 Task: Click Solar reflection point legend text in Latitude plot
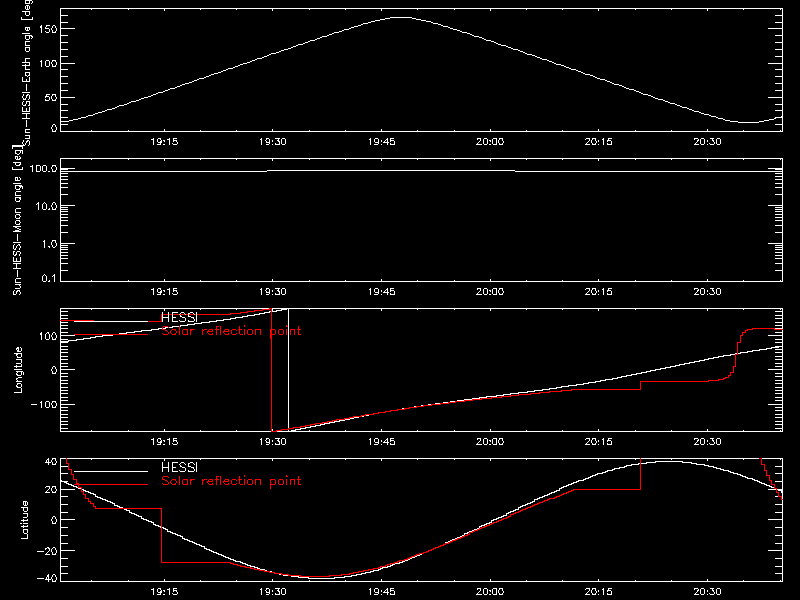tap(231, 481)
